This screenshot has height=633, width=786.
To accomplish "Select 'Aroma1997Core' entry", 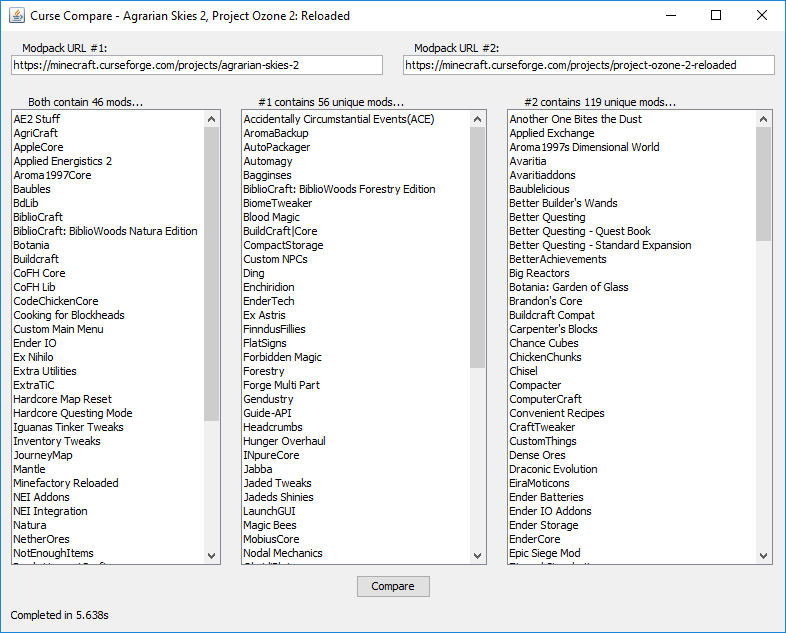I will (x=52, y=175).
